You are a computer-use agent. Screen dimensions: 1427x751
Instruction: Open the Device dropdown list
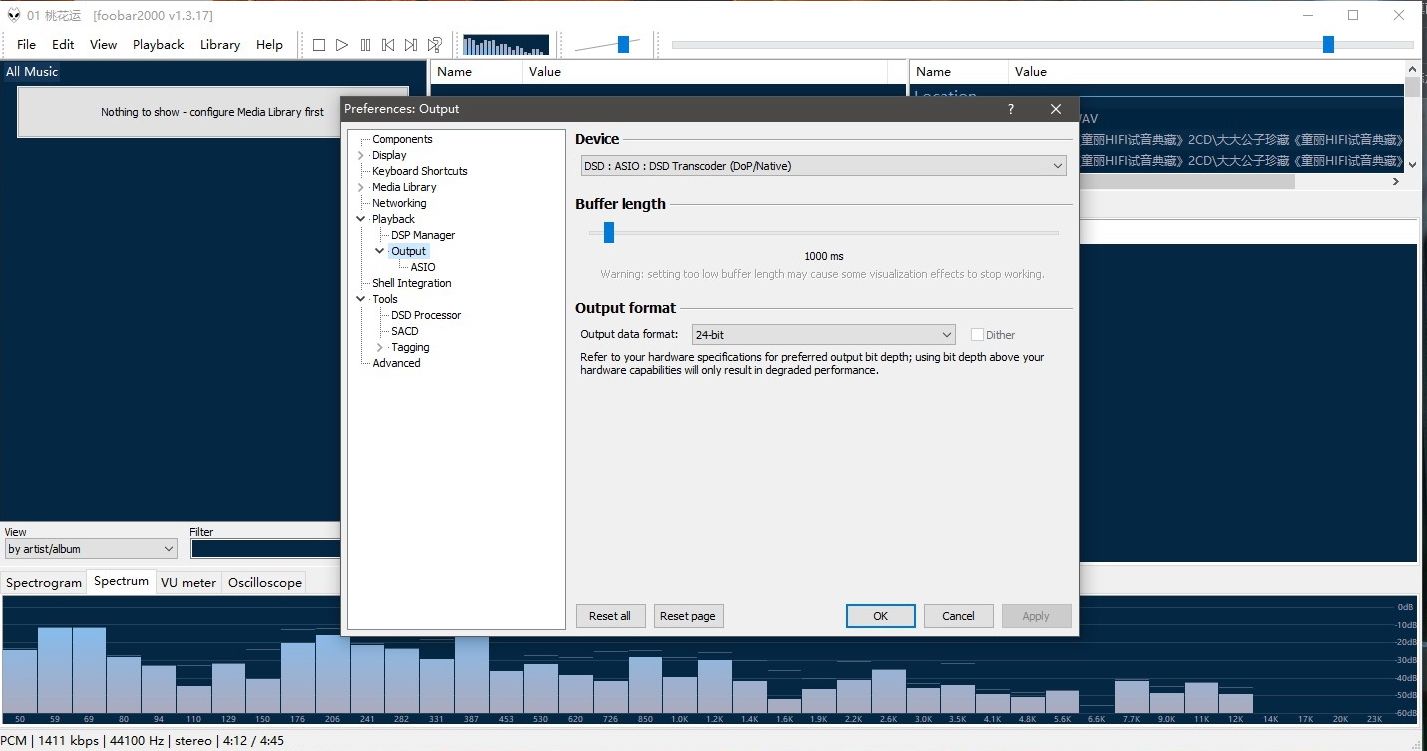coord(824,166)
